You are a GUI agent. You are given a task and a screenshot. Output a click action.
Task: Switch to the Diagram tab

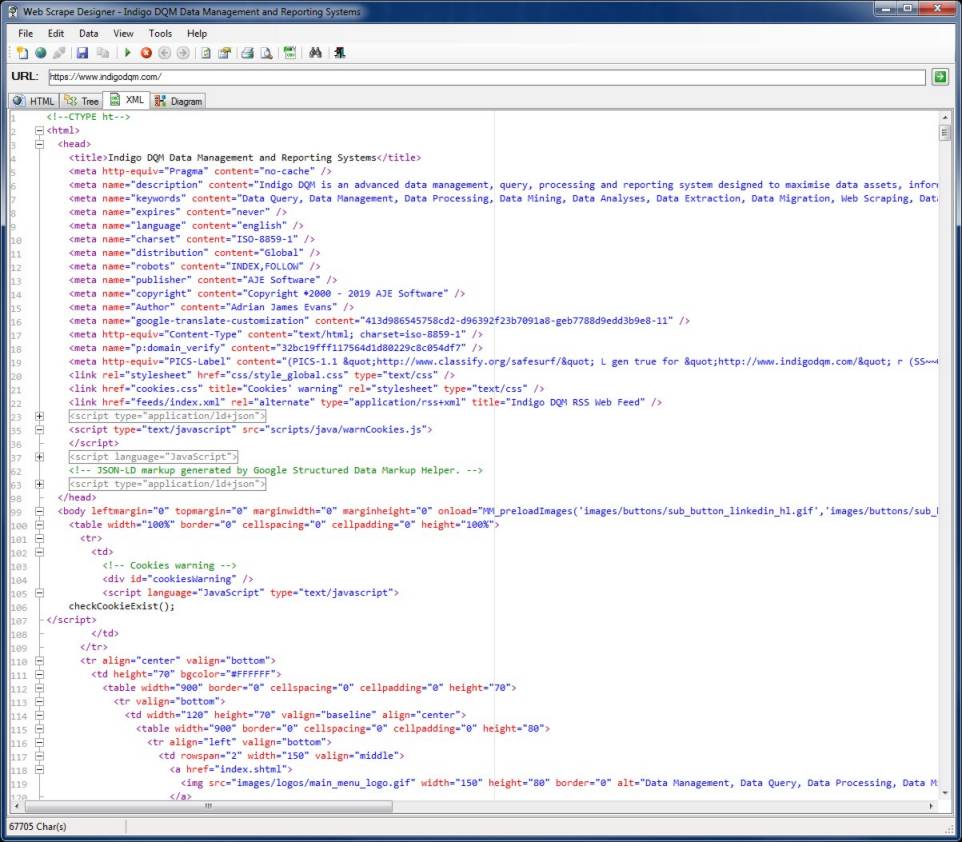point(179,101)
